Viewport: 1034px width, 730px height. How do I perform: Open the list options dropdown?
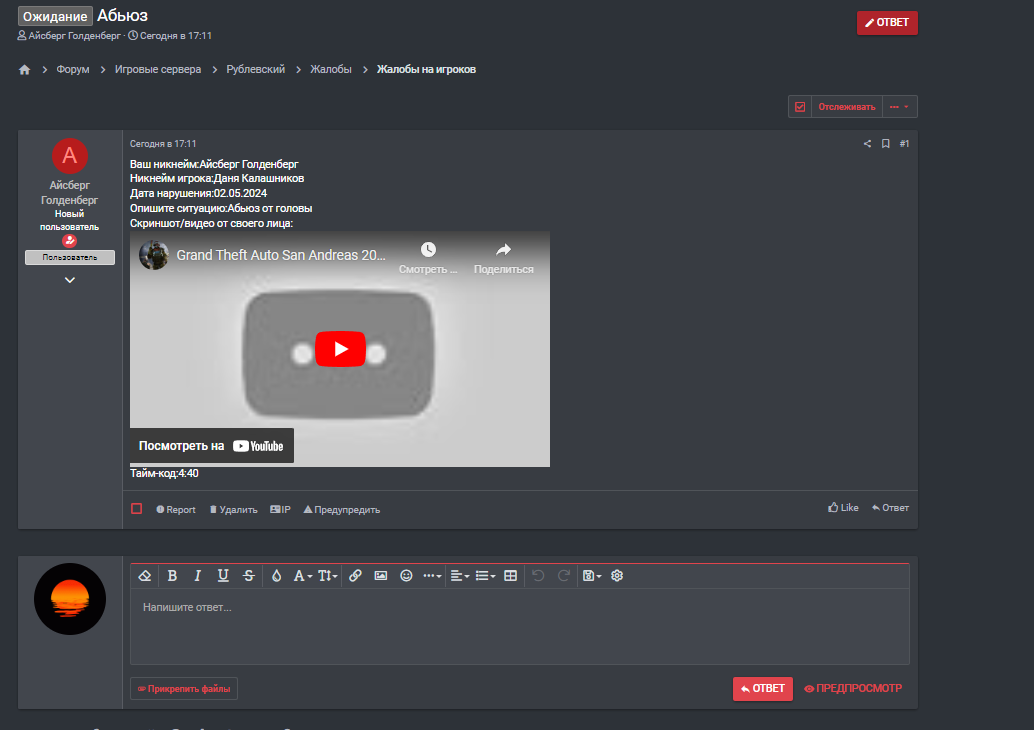[485, 576]
